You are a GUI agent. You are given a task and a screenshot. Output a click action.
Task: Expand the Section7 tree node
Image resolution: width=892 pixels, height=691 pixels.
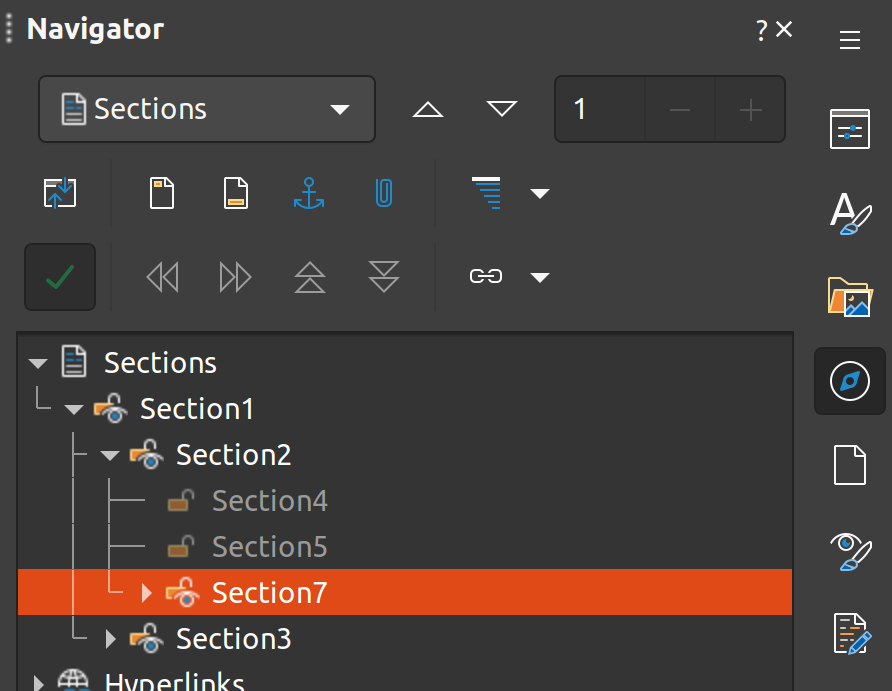tap(147, 593)
